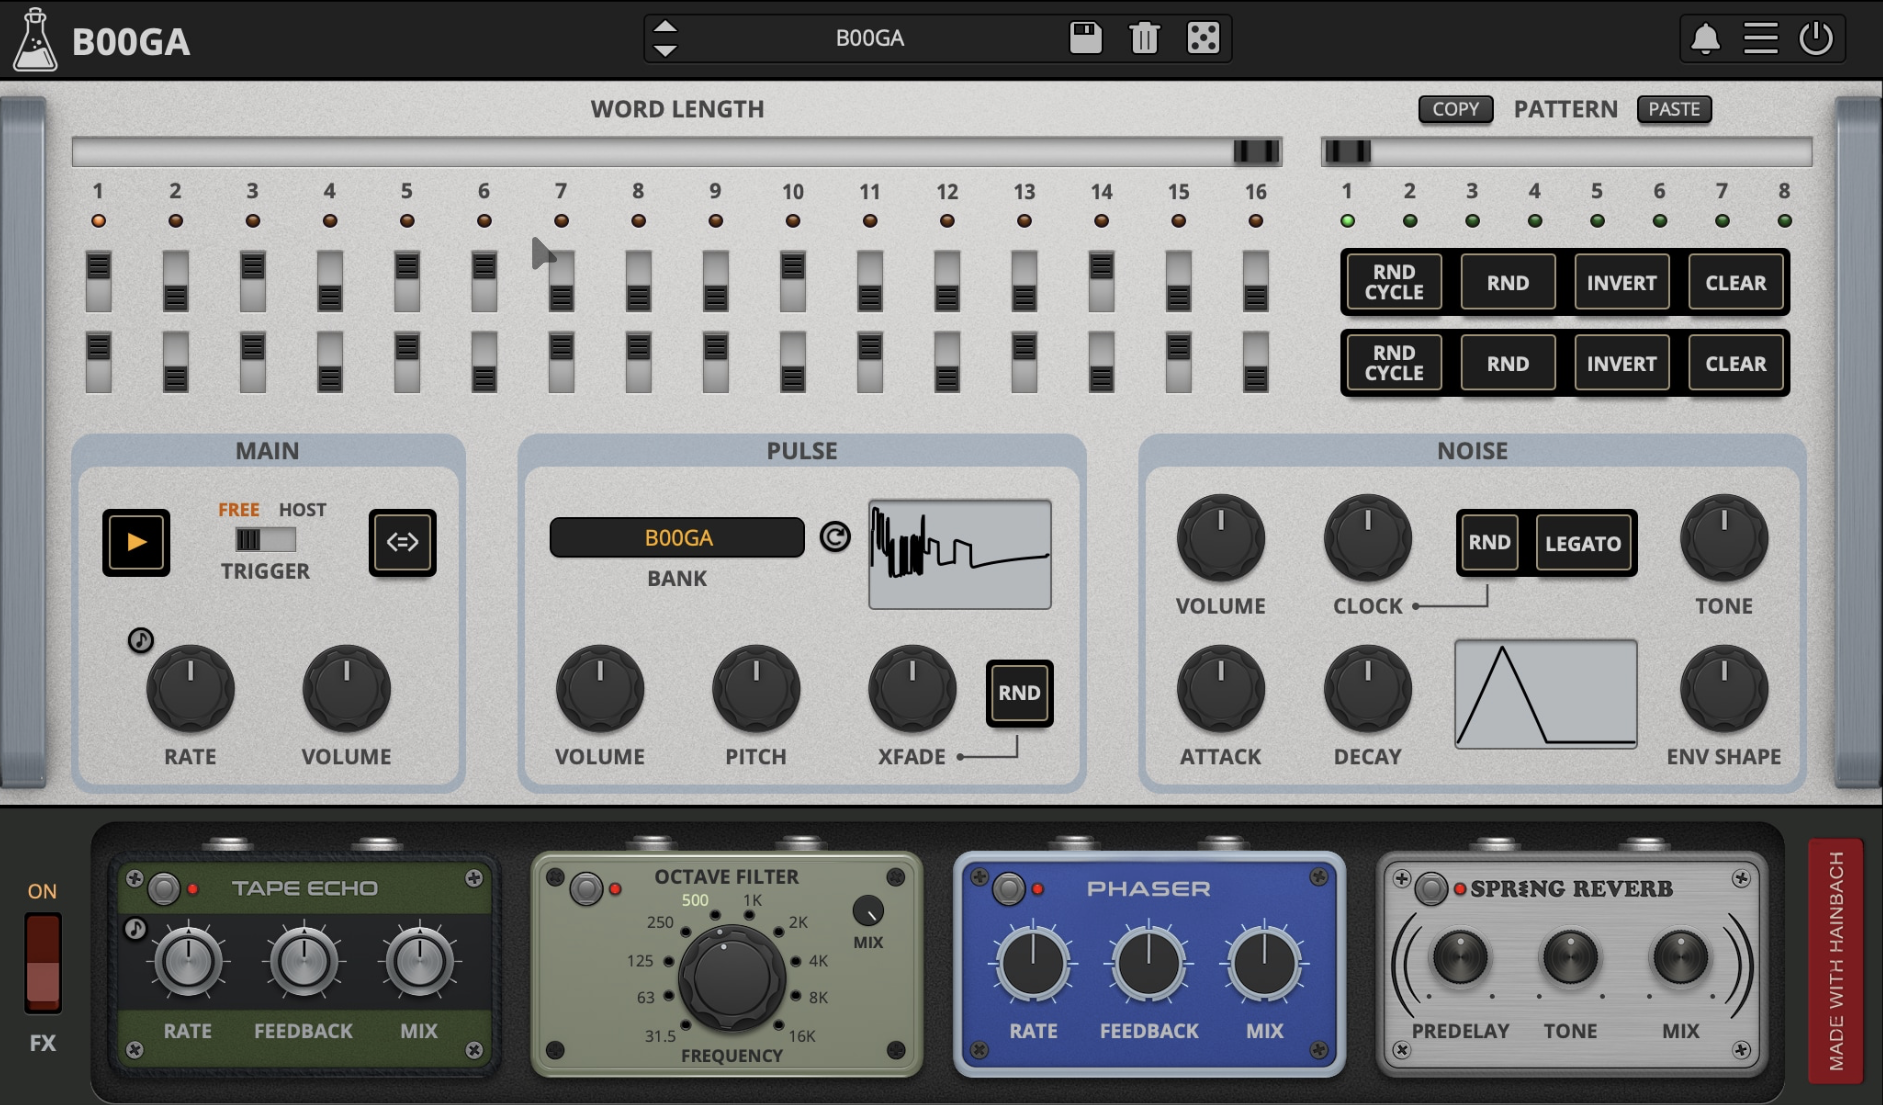This screenshot has width=1883, height=1105.
Task: Click the Phaser RATE knob
Action: click(x=1033, y=964)
